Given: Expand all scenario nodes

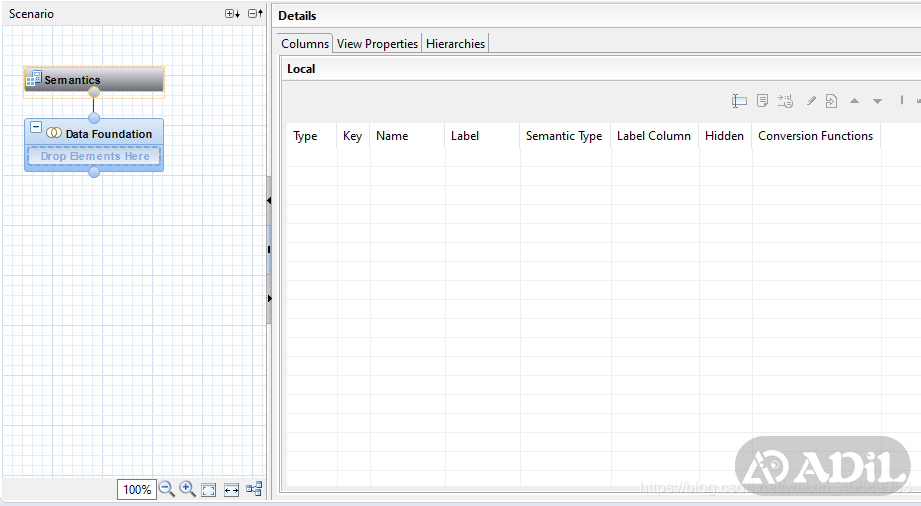Looking at the screenshot, I should point(232,14).
